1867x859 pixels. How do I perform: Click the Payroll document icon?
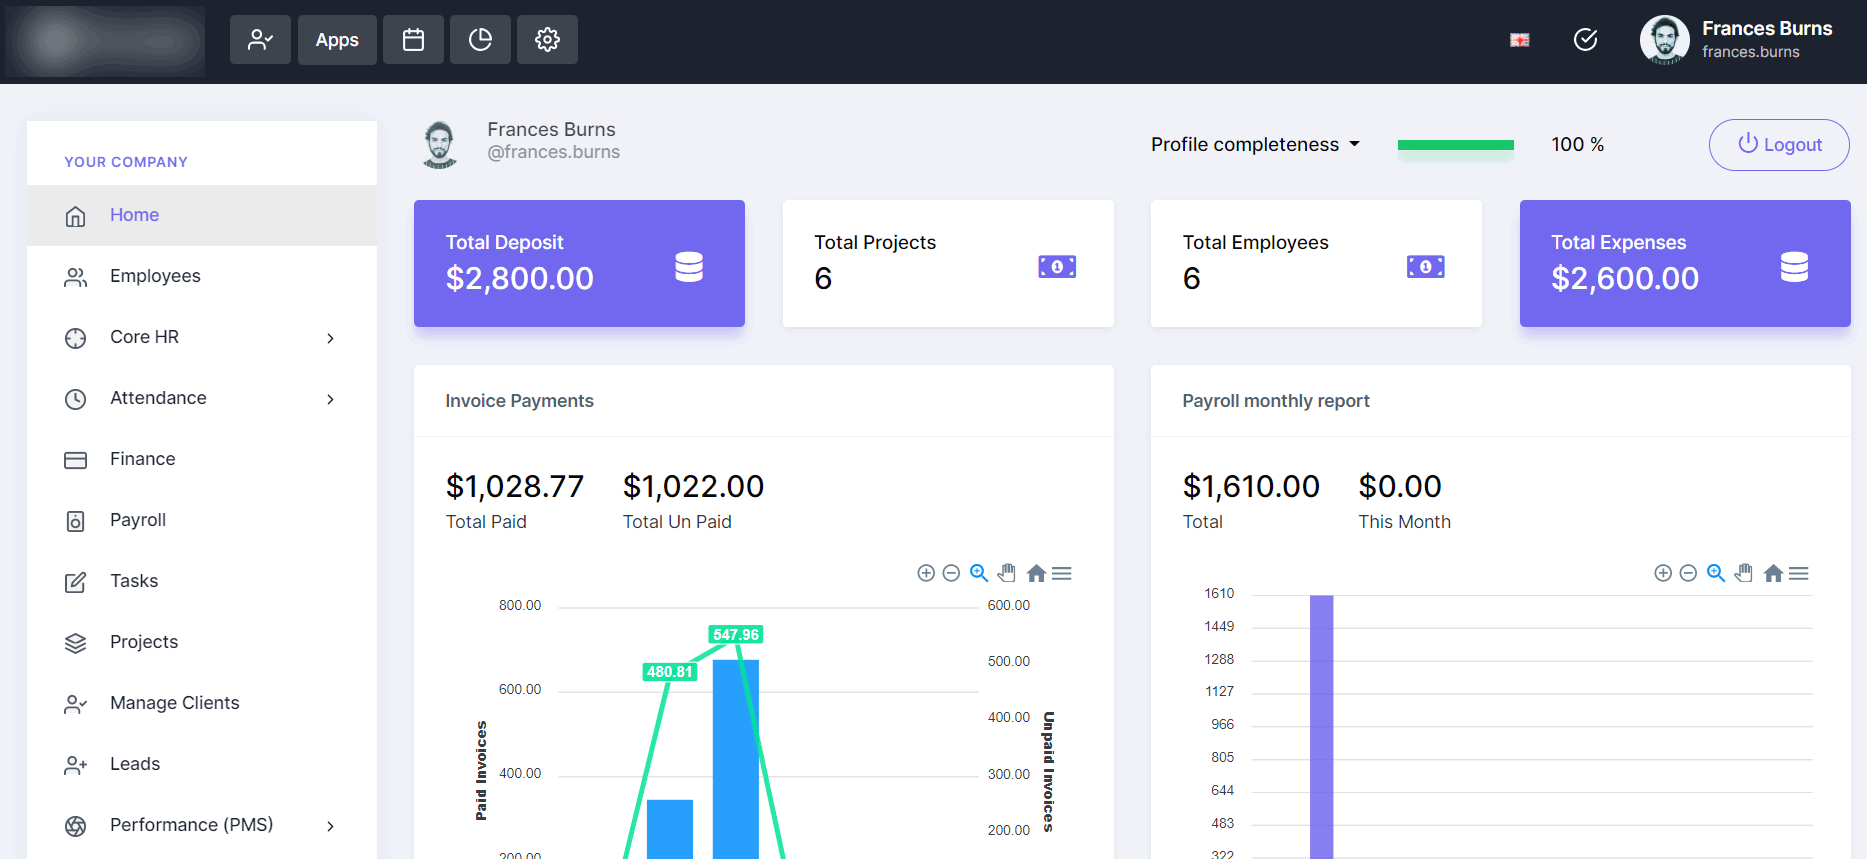click(75, 521)
